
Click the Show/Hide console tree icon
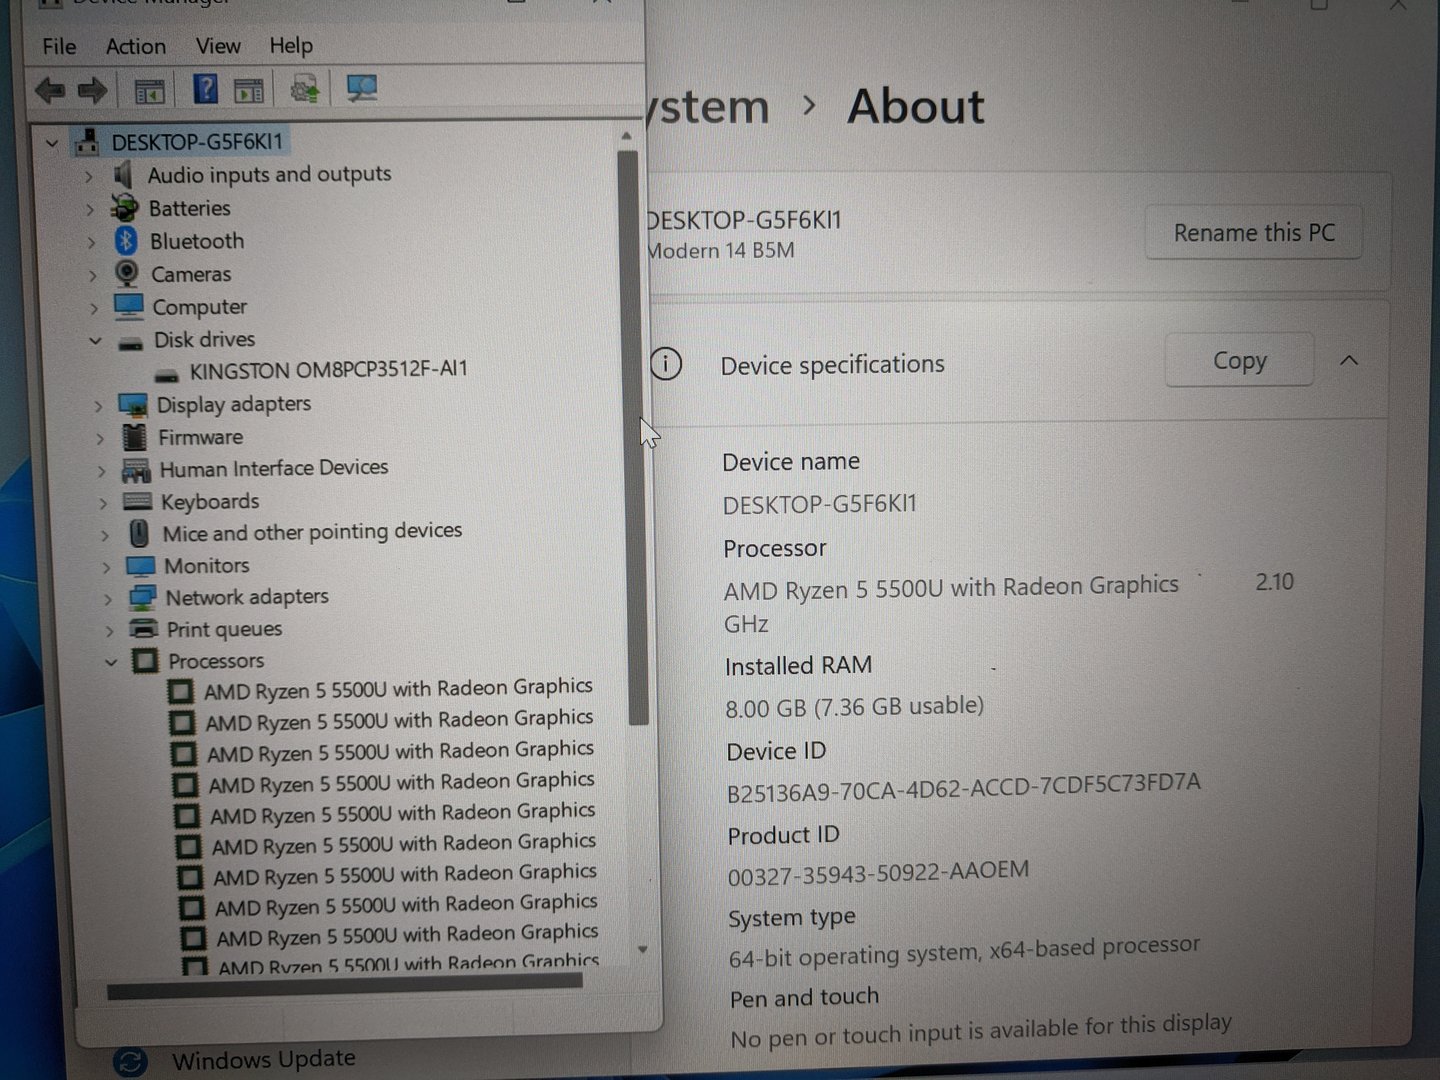pos(150,92)
